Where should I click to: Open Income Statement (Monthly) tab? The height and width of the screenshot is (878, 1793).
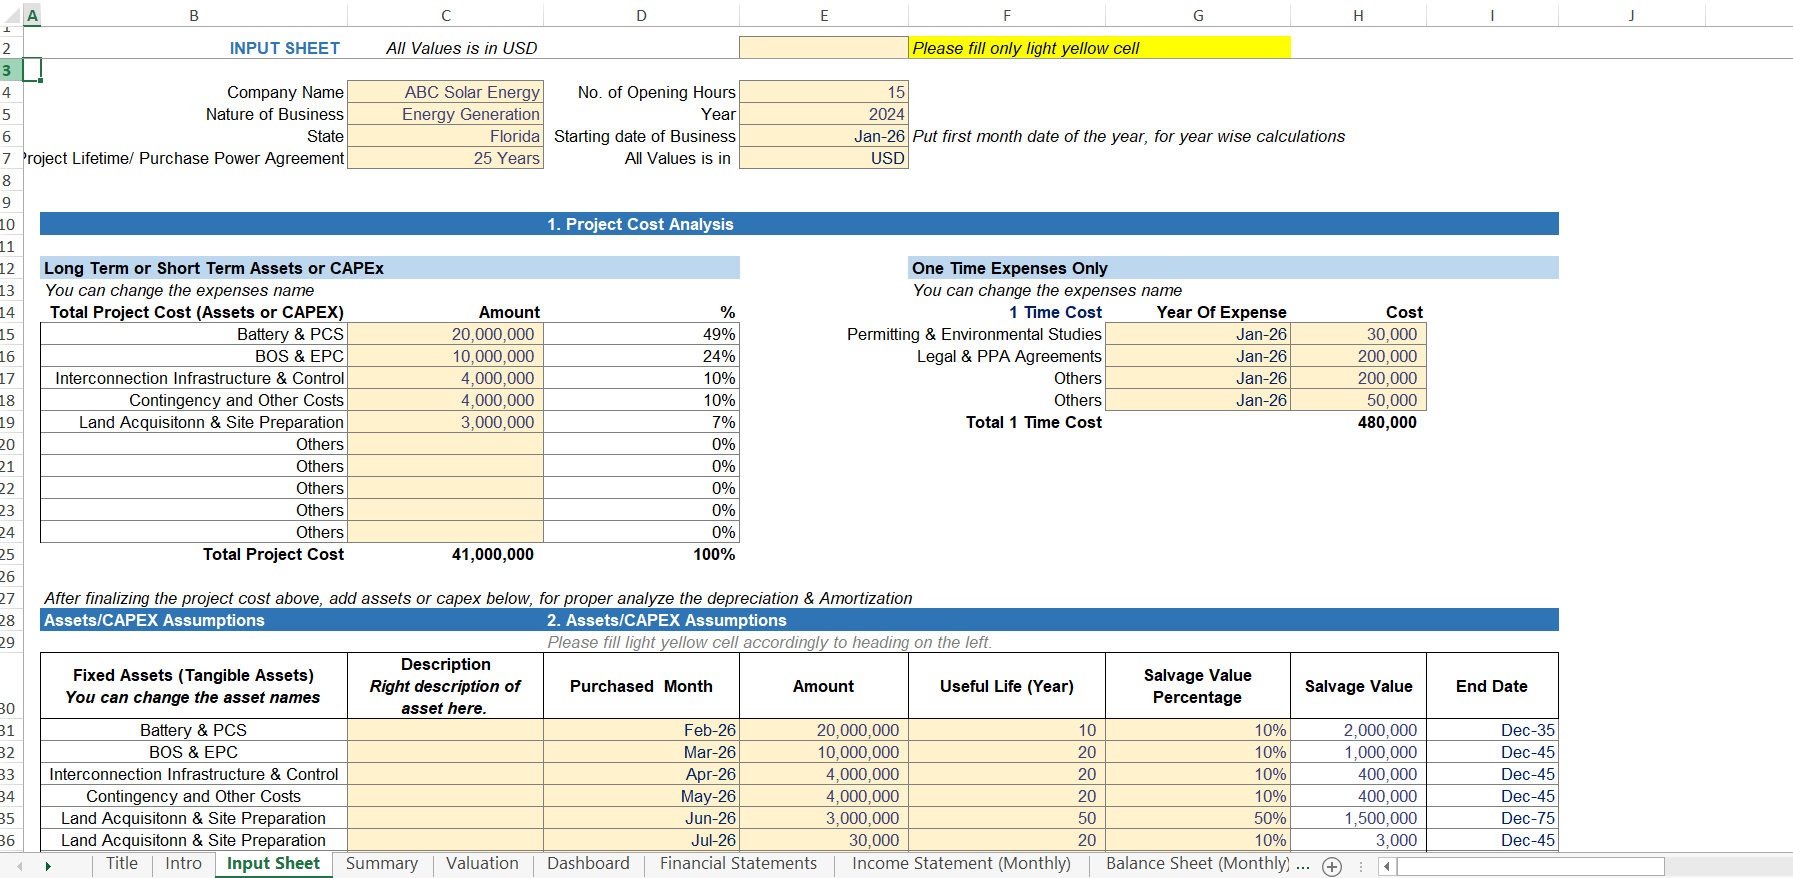961,864
